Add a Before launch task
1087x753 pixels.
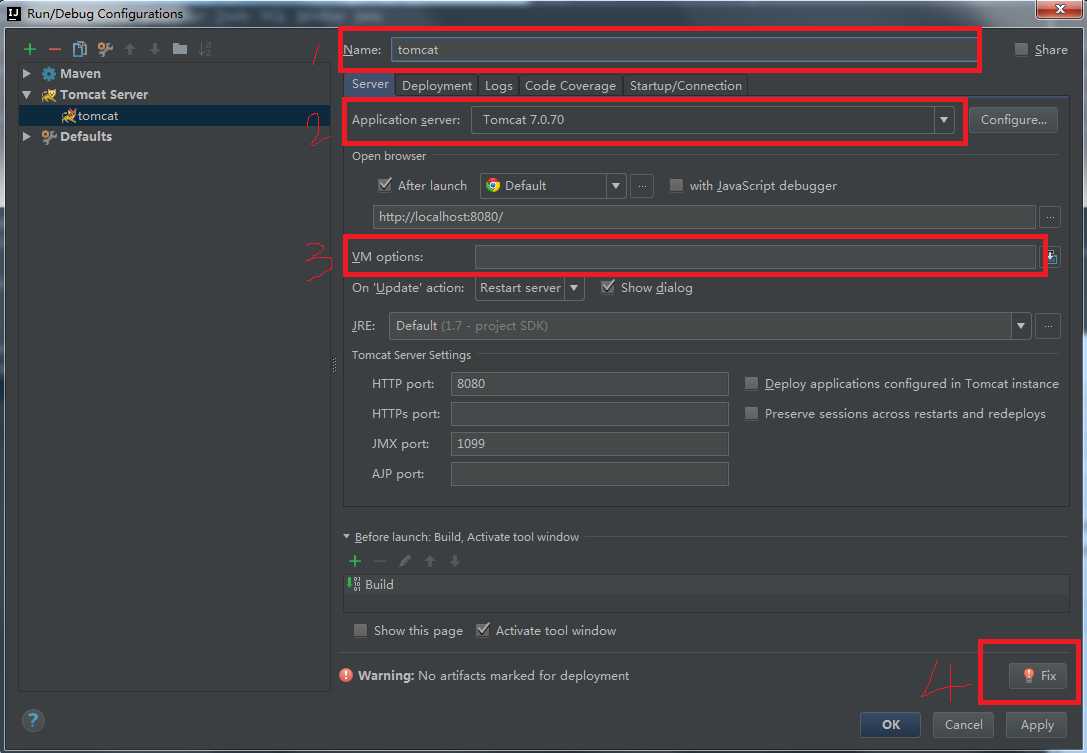355,561
